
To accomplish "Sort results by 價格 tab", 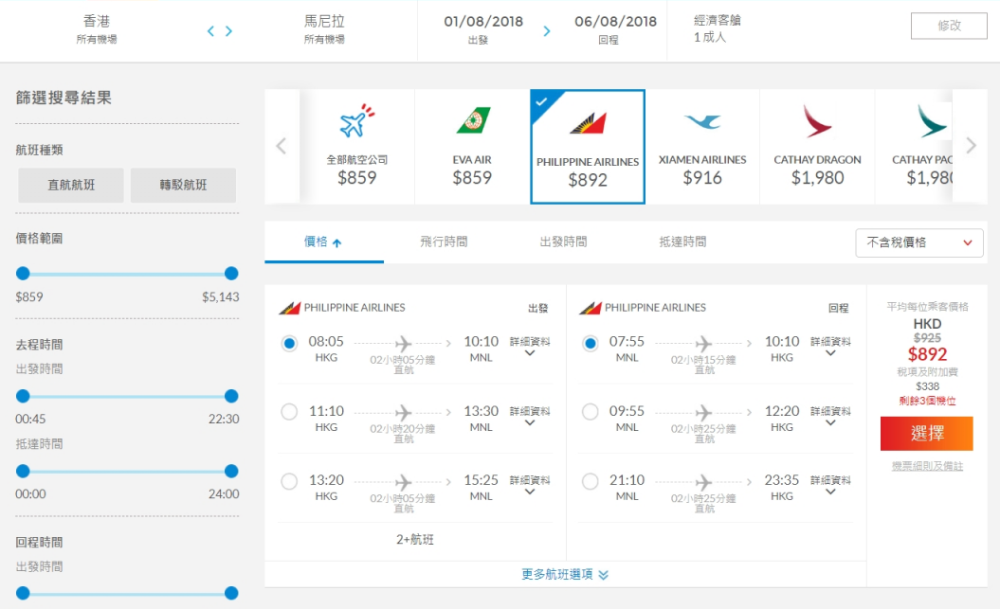I will coord(324,242).
